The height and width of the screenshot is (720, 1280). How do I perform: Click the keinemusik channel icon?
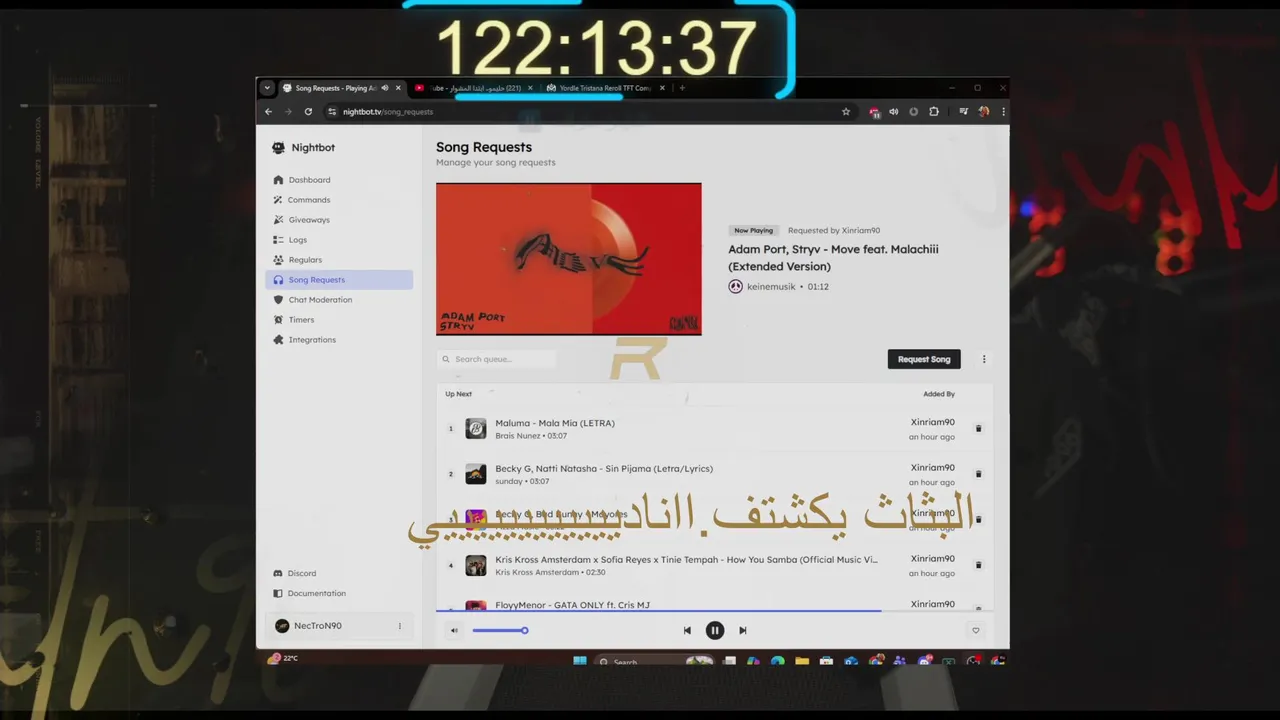[736, 286]
